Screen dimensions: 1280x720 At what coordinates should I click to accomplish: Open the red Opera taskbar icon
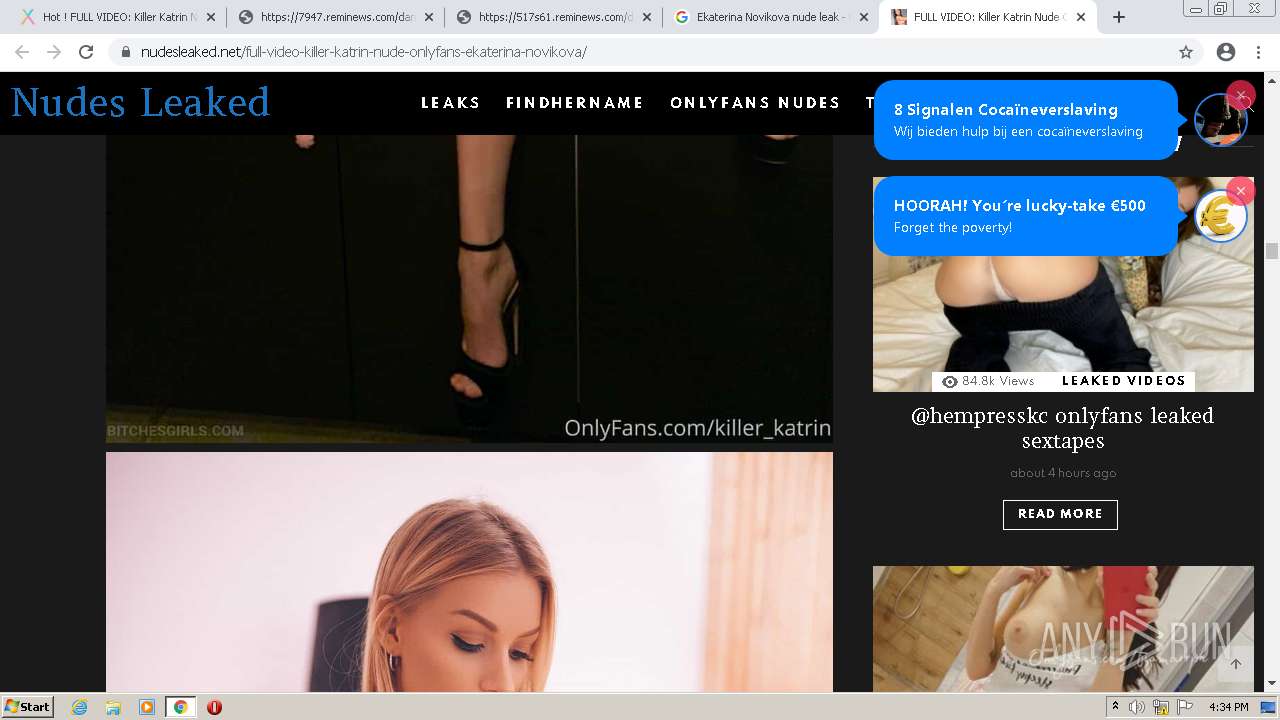pyautogui.click(x=214, y=707)
